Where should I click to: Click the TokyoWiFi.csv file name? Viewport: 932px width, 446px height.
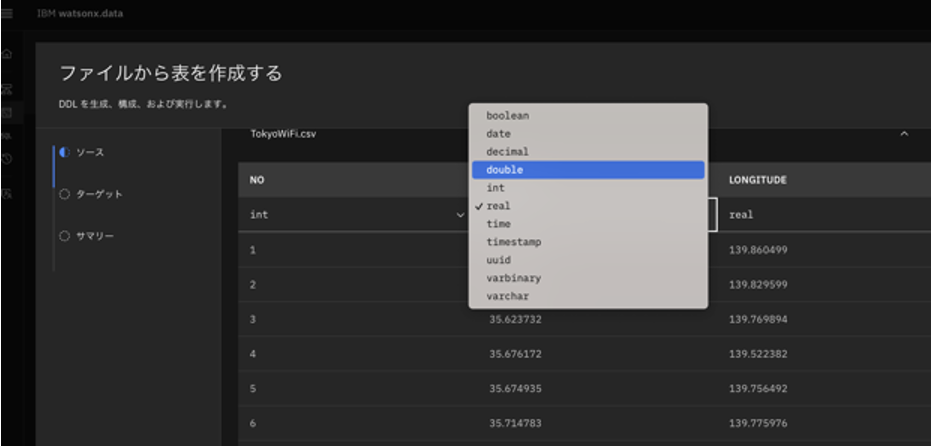pos(283,134)
